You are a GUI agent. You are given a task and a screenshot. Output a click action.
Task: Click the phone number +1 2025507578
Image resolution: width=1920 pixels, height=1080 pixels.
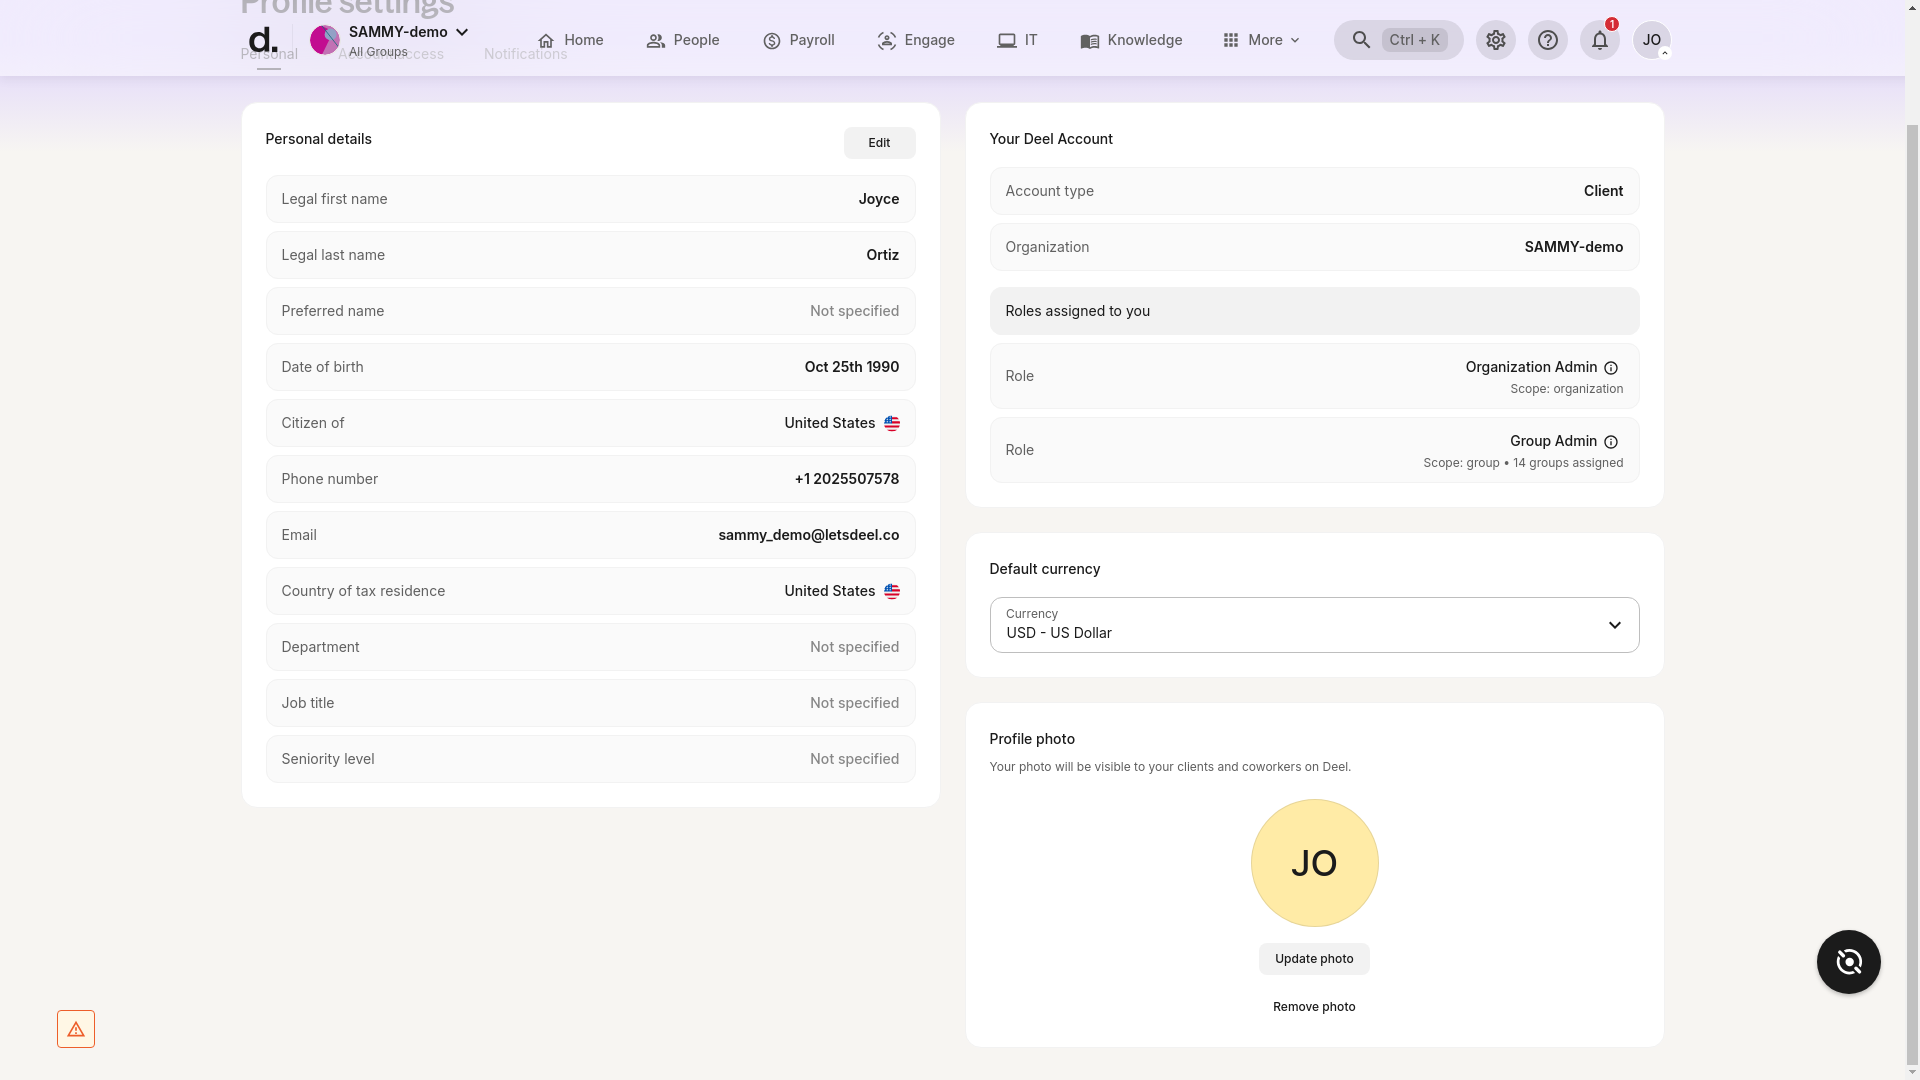coord(846,479)
